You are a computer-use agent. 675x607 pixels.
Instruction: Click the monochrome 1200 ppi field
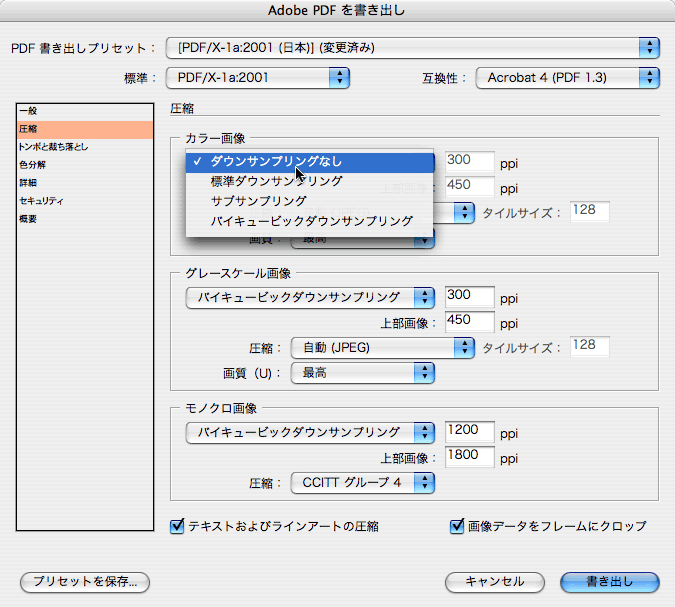pyautogui.click(x=470, y=432)
